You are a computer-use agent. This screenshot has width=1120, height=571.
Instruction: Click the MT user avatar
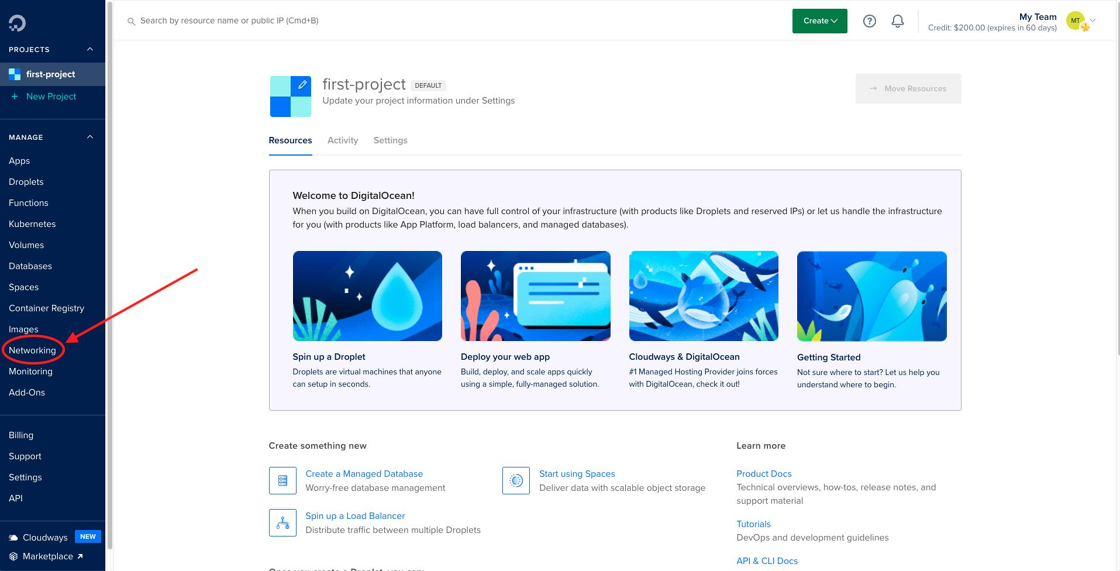coord(1076,21)
